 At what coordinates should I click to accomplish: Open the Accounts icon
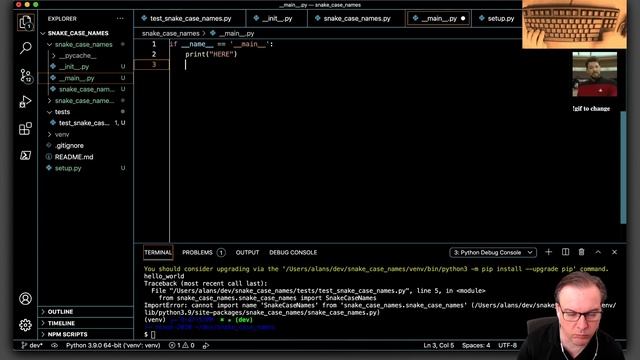[25, 299]
